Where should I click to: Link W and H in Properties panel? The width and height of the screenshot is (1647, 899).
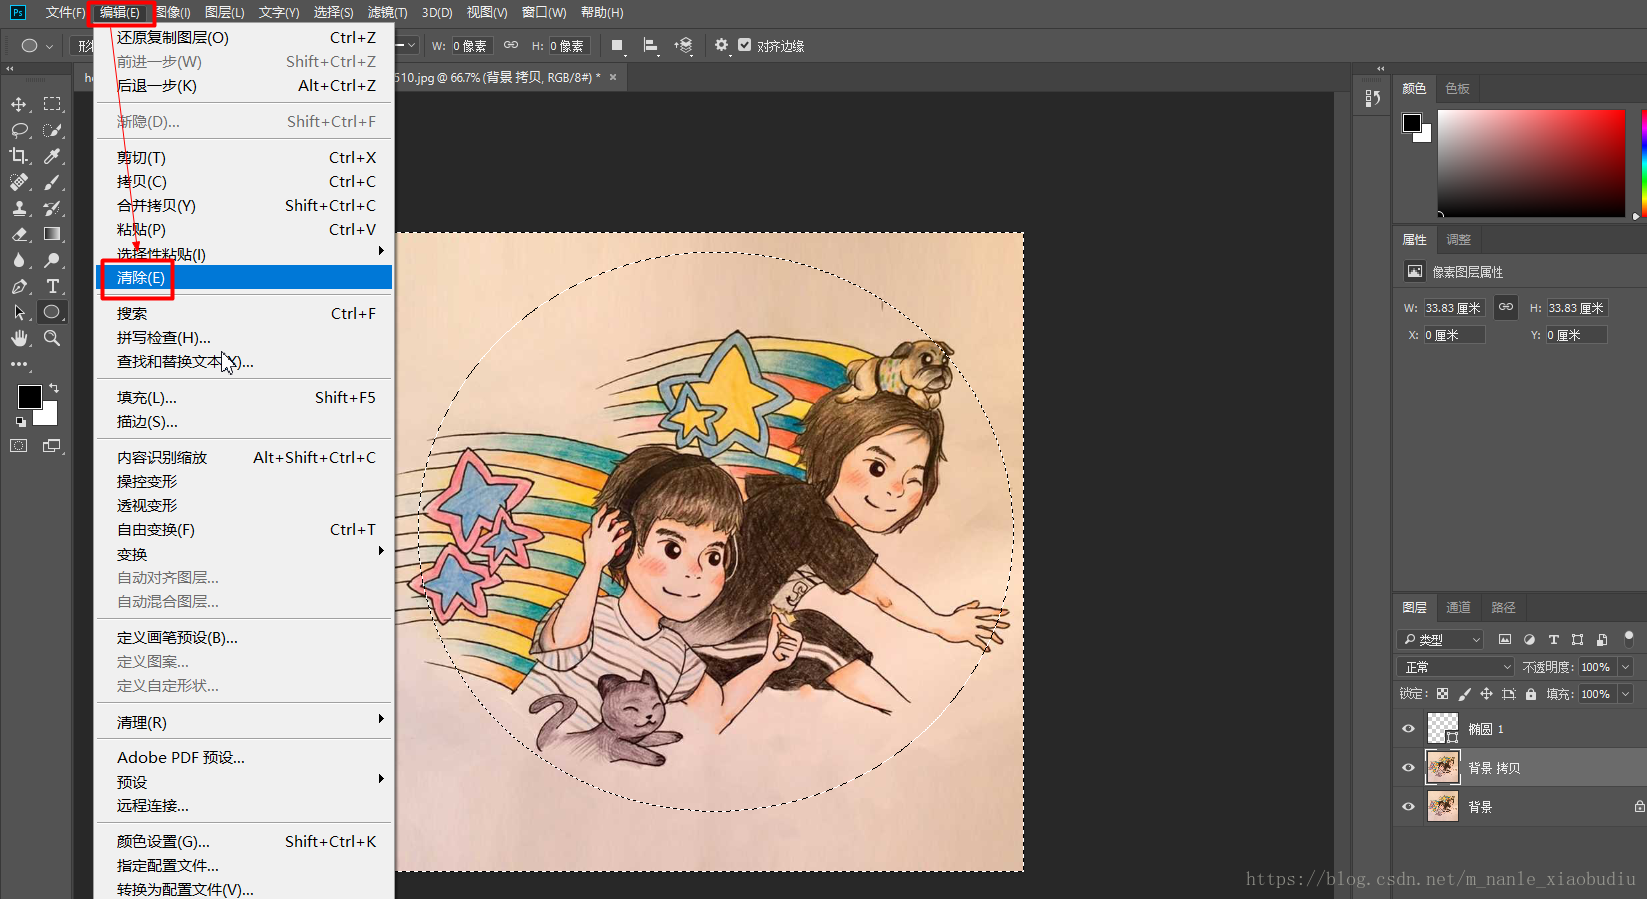click(1505, 307)
